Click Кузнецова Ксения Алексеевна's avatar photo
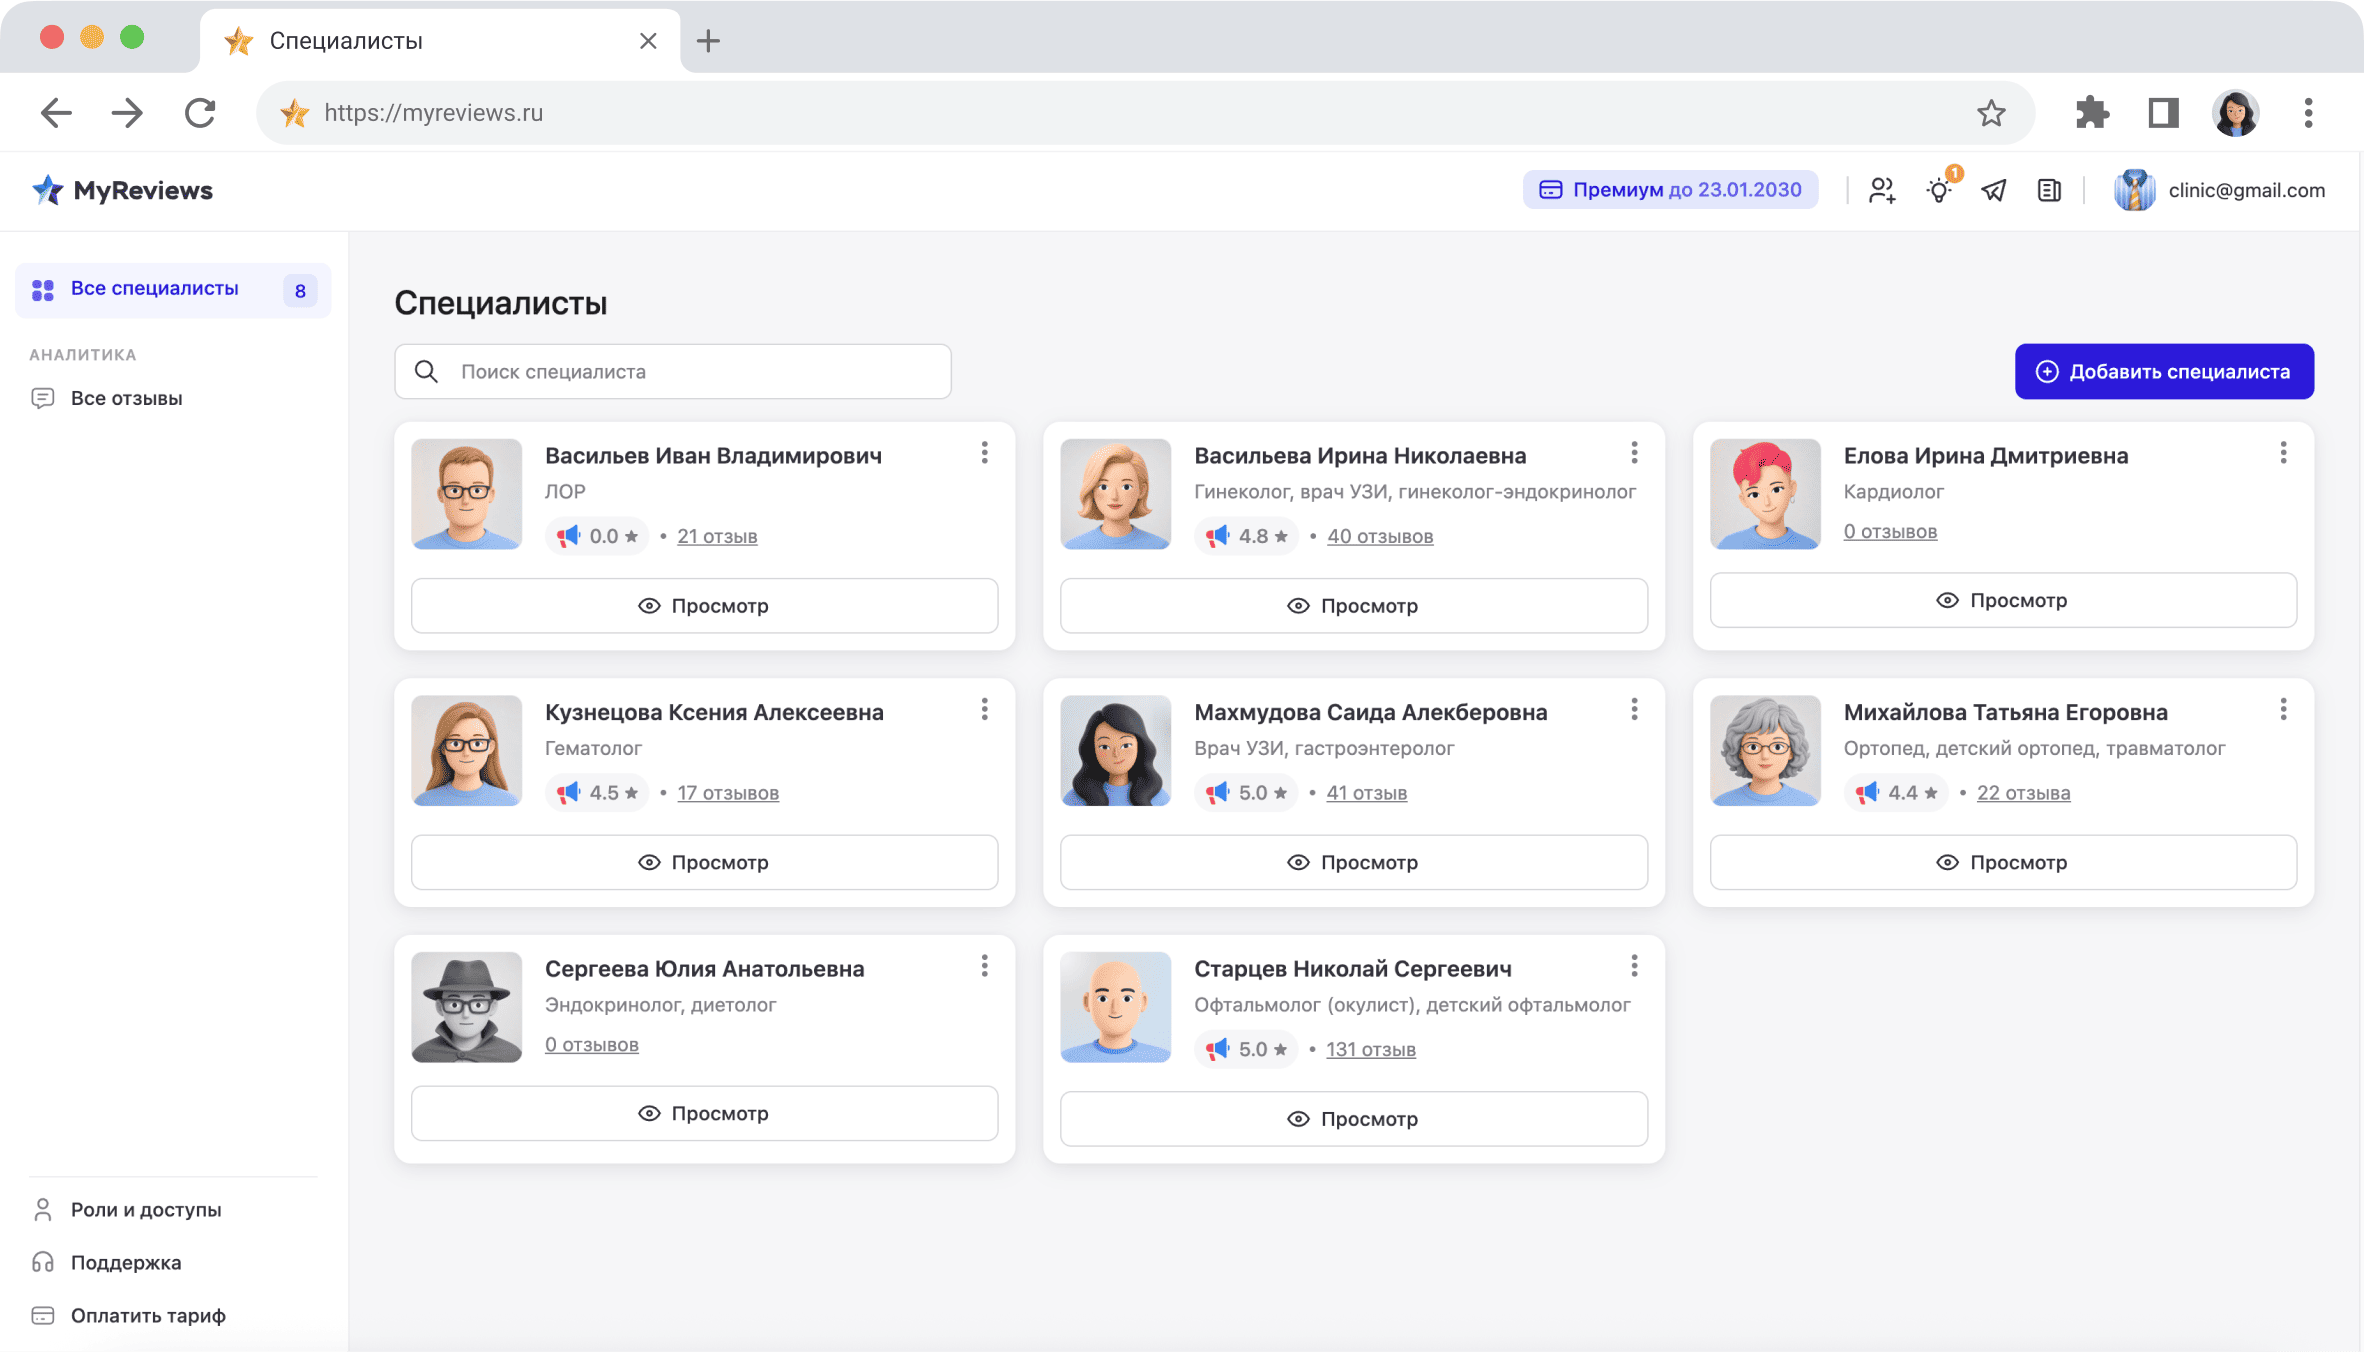The image size is (2364, 1352). point(466,750)
